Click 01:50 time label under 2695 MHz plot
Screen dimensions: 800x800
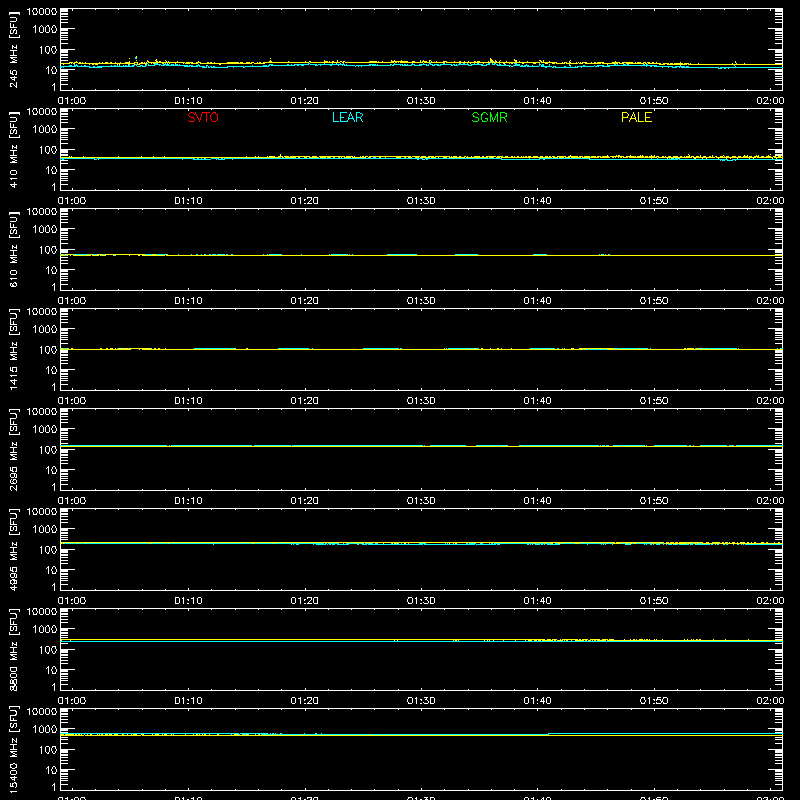tap(654, 501)
